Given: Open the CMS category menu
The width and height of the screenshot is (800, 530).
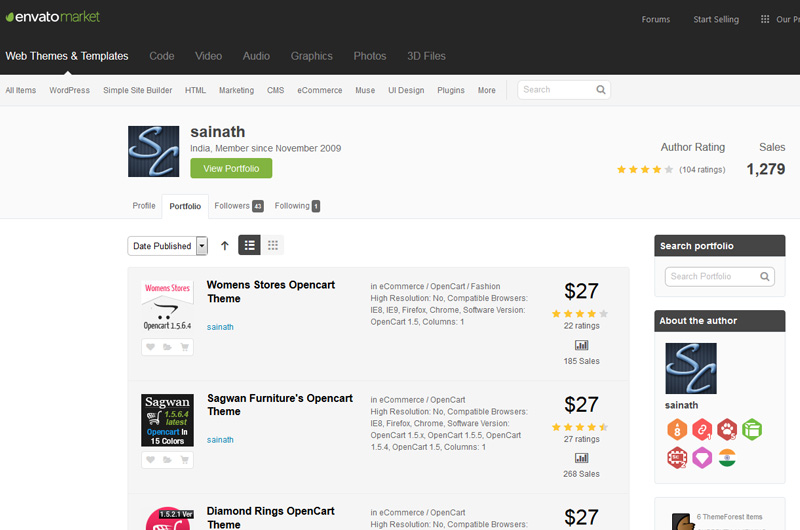Looking at the screenshot, I should point(276,90).
